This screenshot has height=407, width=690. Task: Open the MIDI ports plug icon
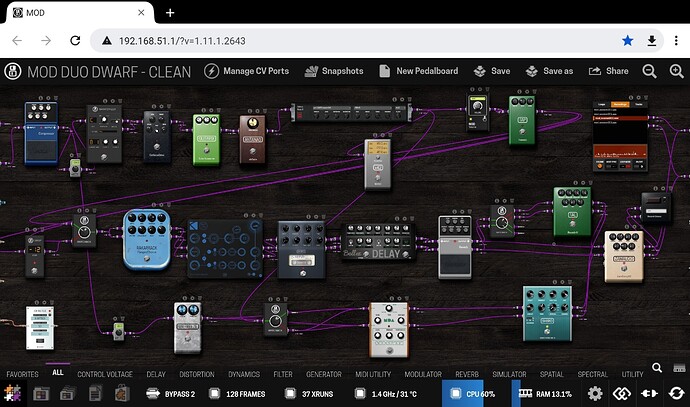coord(649,393)
